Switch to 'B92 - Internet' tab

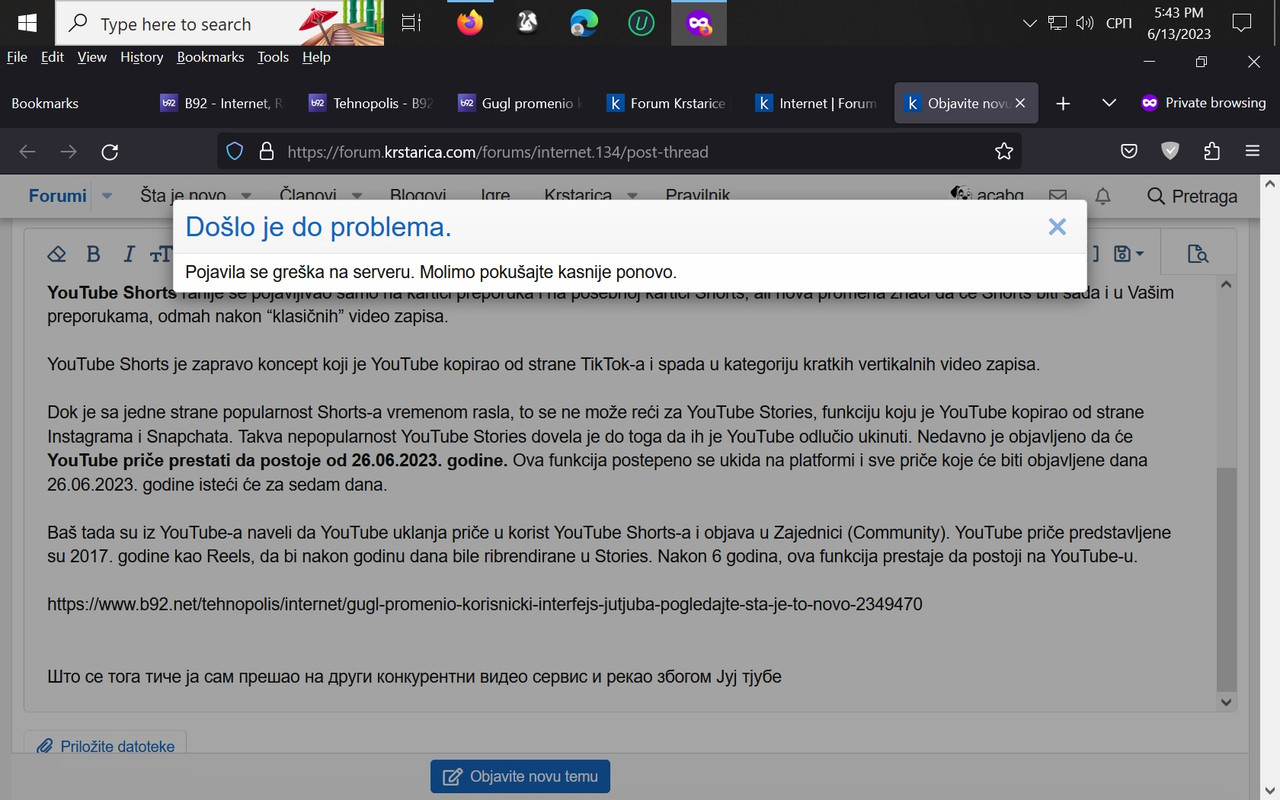click(224, 103)
